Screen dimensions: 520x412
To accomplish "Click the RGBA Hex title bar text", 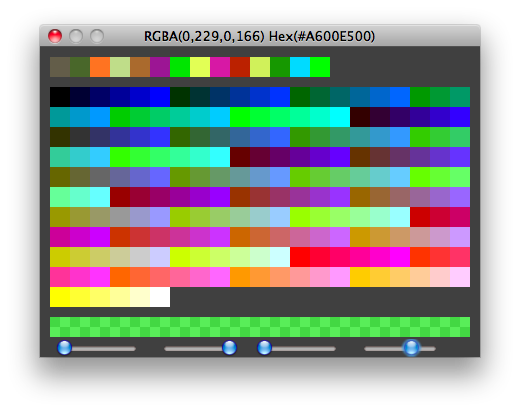I will [x=259, y=36].
